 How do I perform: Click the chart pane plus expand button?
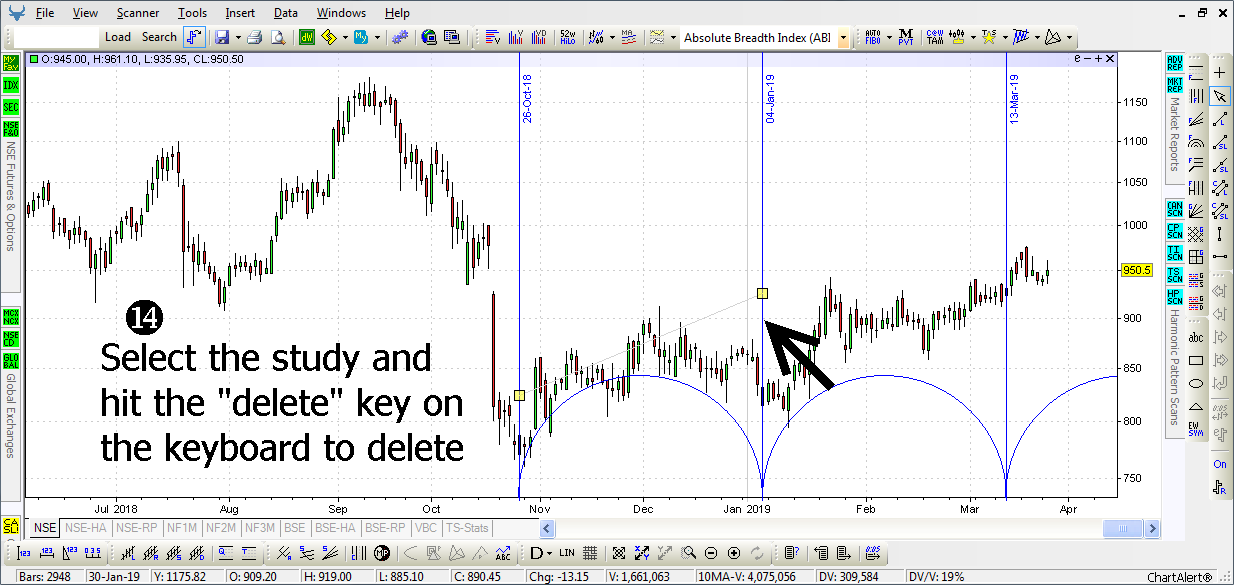pos(1098,59)
